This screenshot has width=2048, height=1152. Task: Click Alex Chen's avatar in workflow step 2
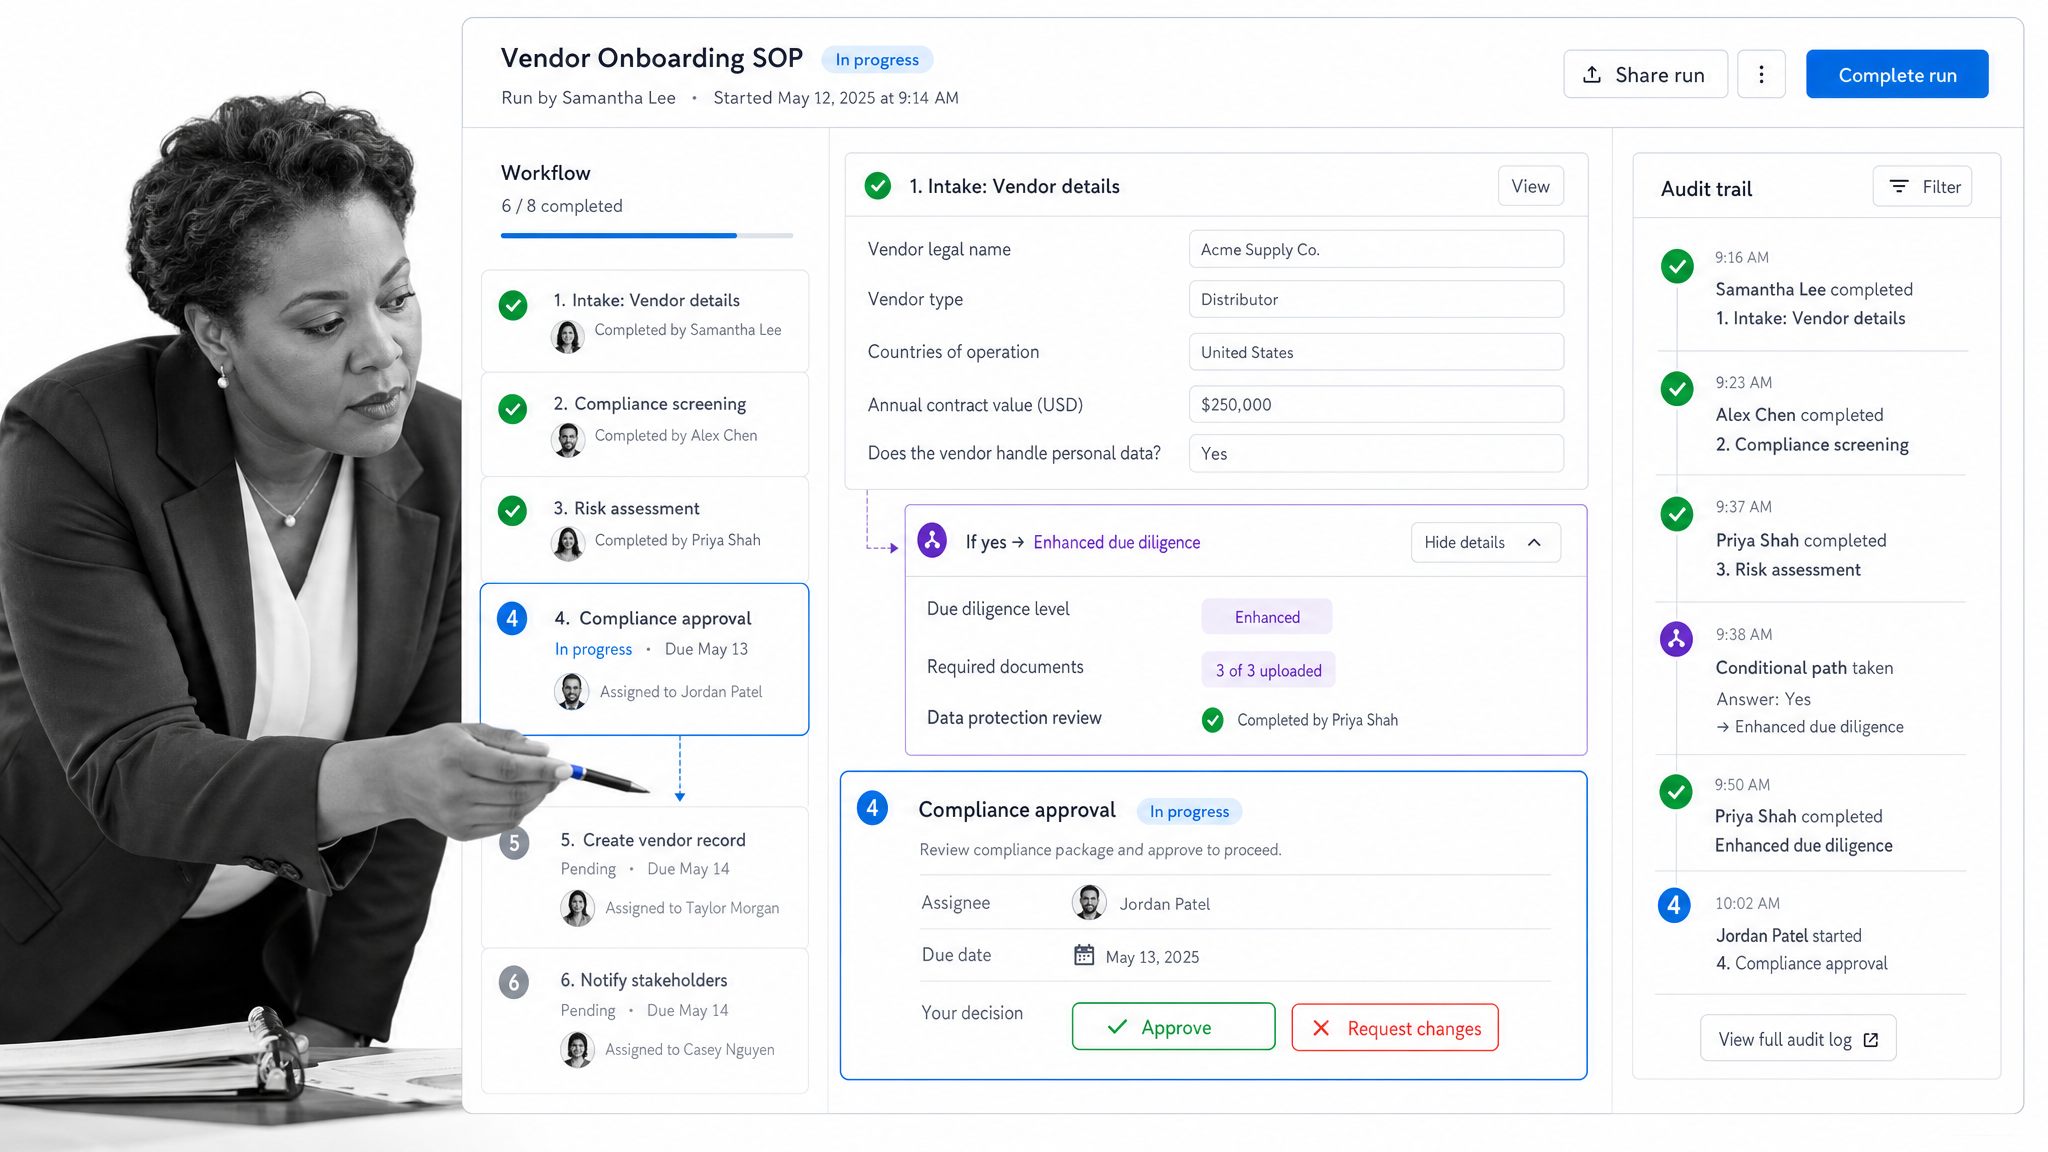pos(568,439)
